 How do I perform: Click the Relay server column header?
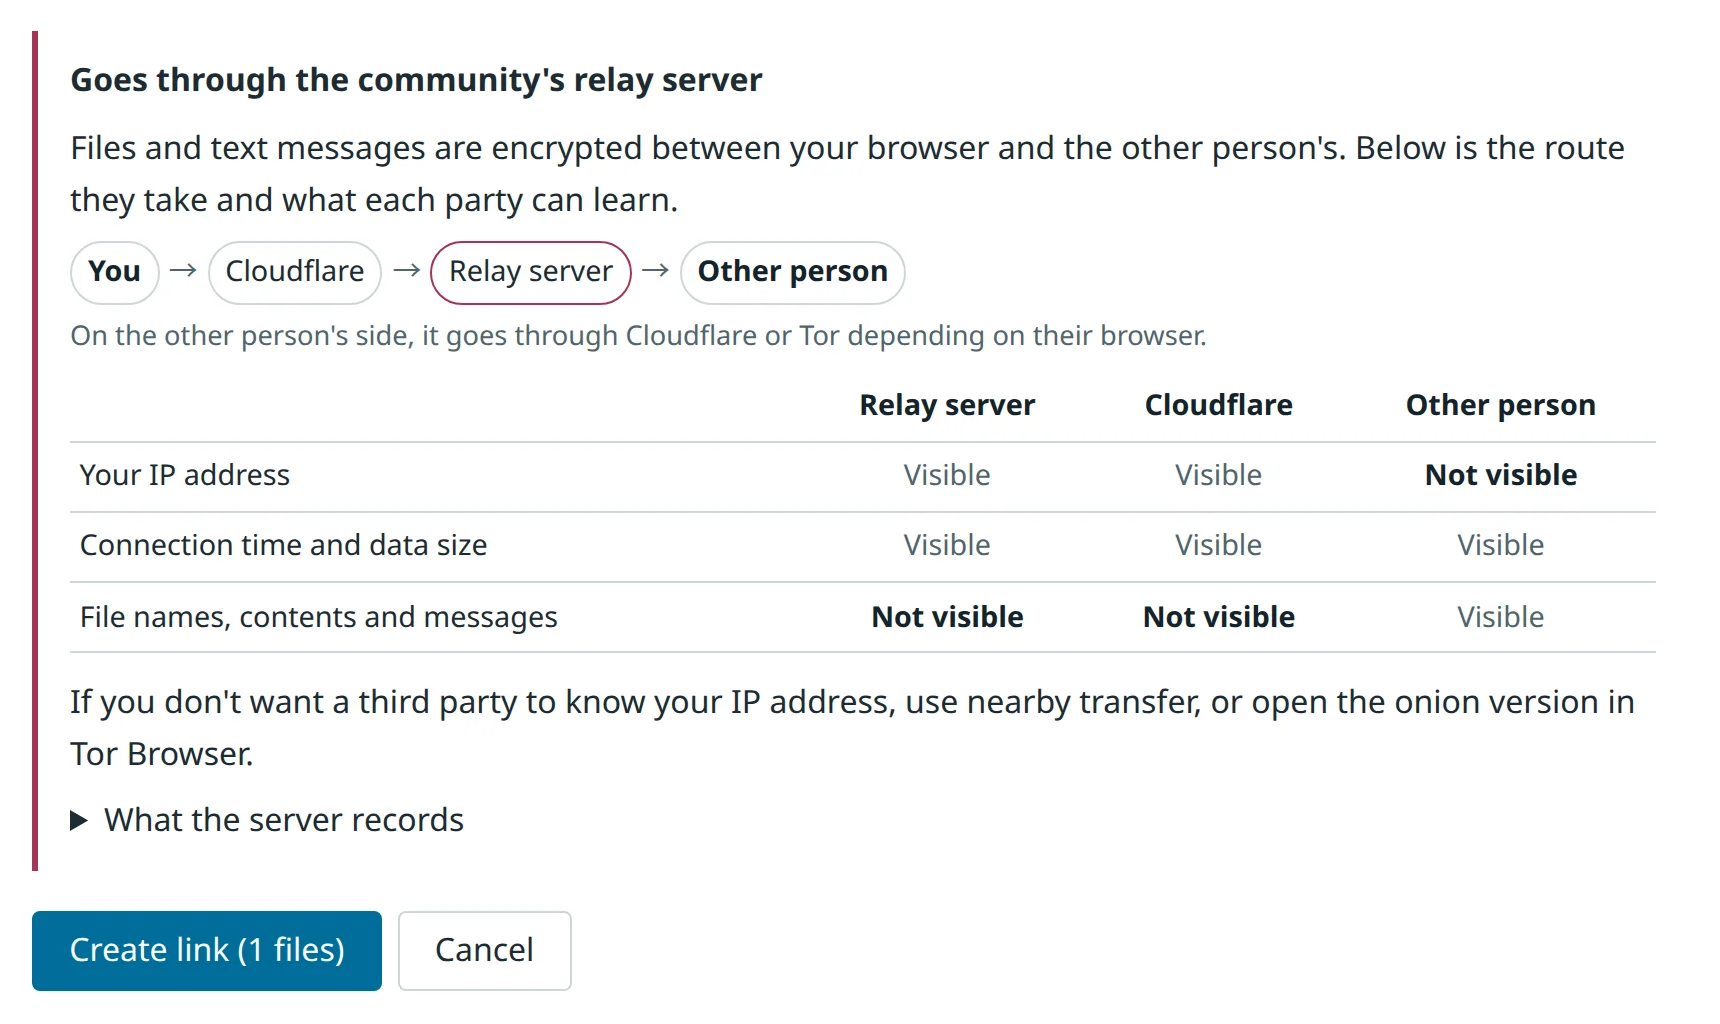click(x=947, y=405)
